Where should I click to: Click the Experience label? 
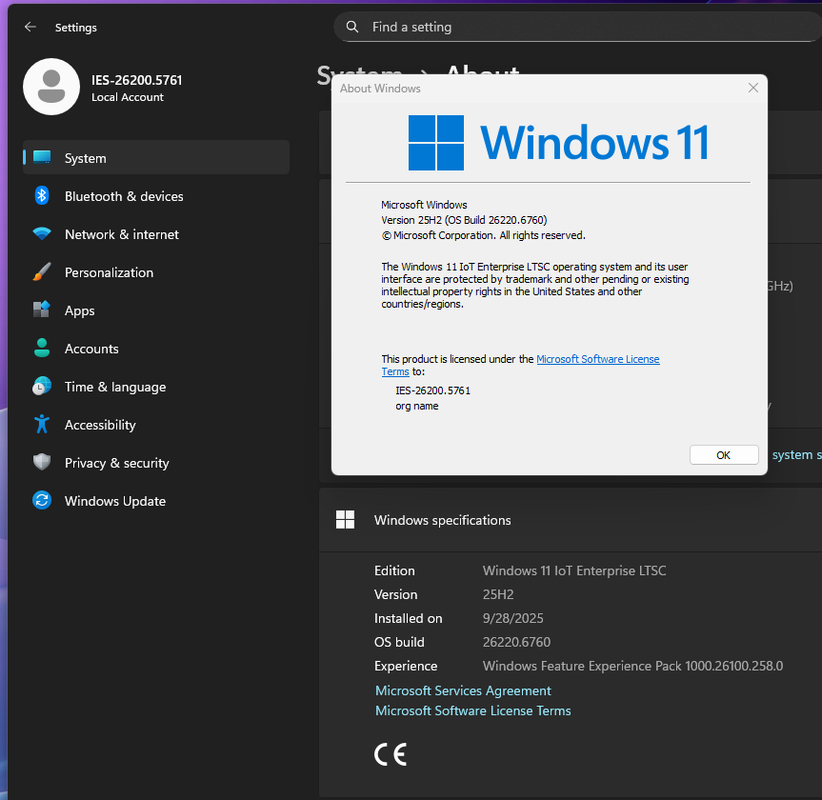tap(406, 666)
